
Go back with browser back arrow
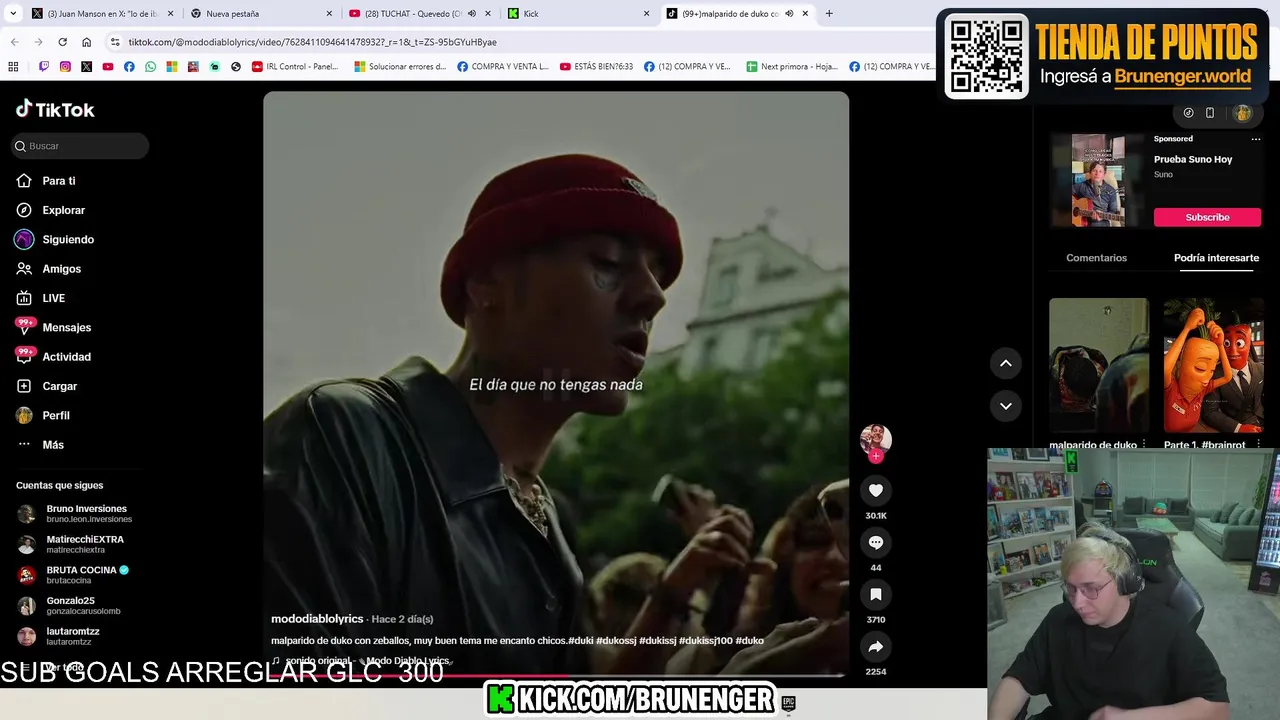[14, 42]
